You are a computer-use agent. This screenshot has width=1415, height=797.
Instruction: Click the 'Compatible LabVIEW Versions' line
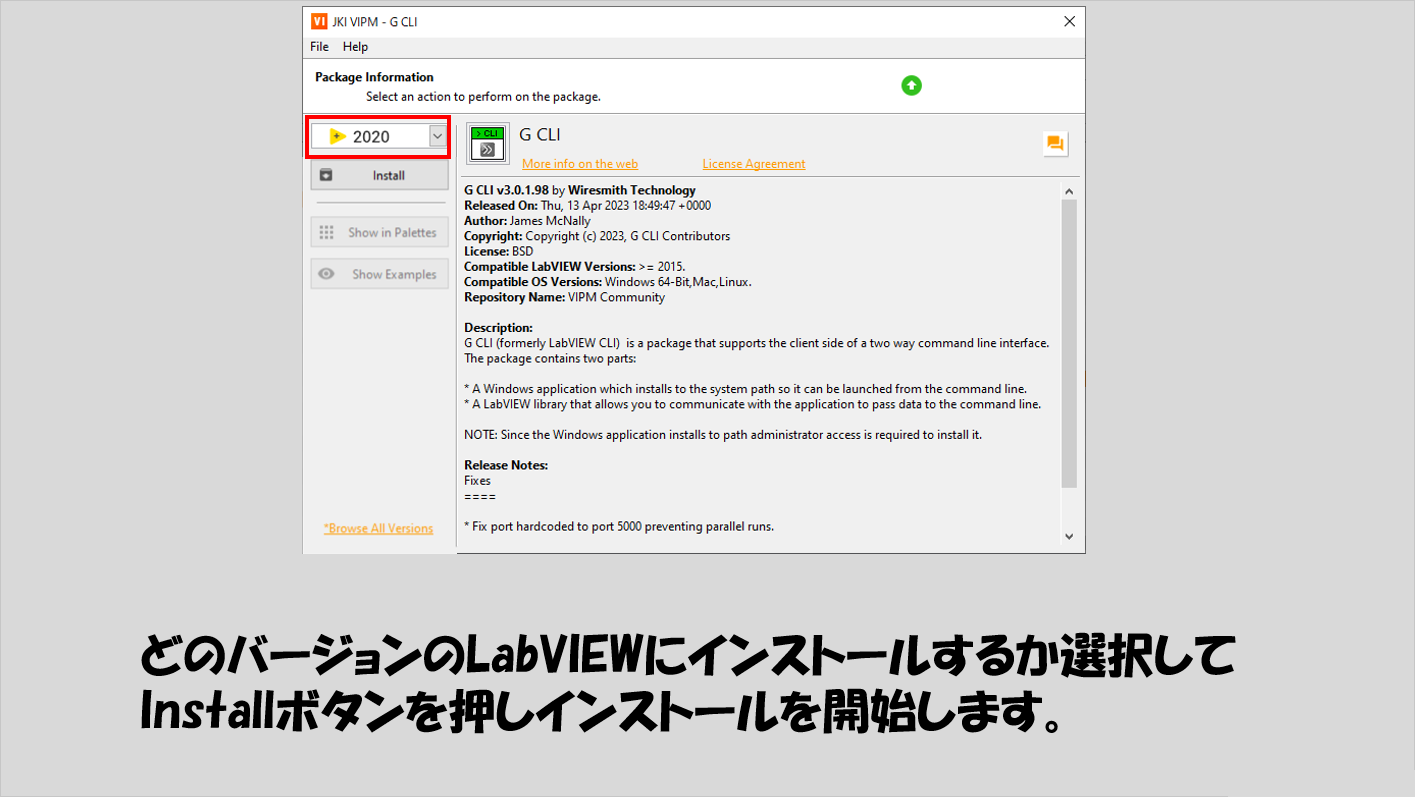[575, 267]
